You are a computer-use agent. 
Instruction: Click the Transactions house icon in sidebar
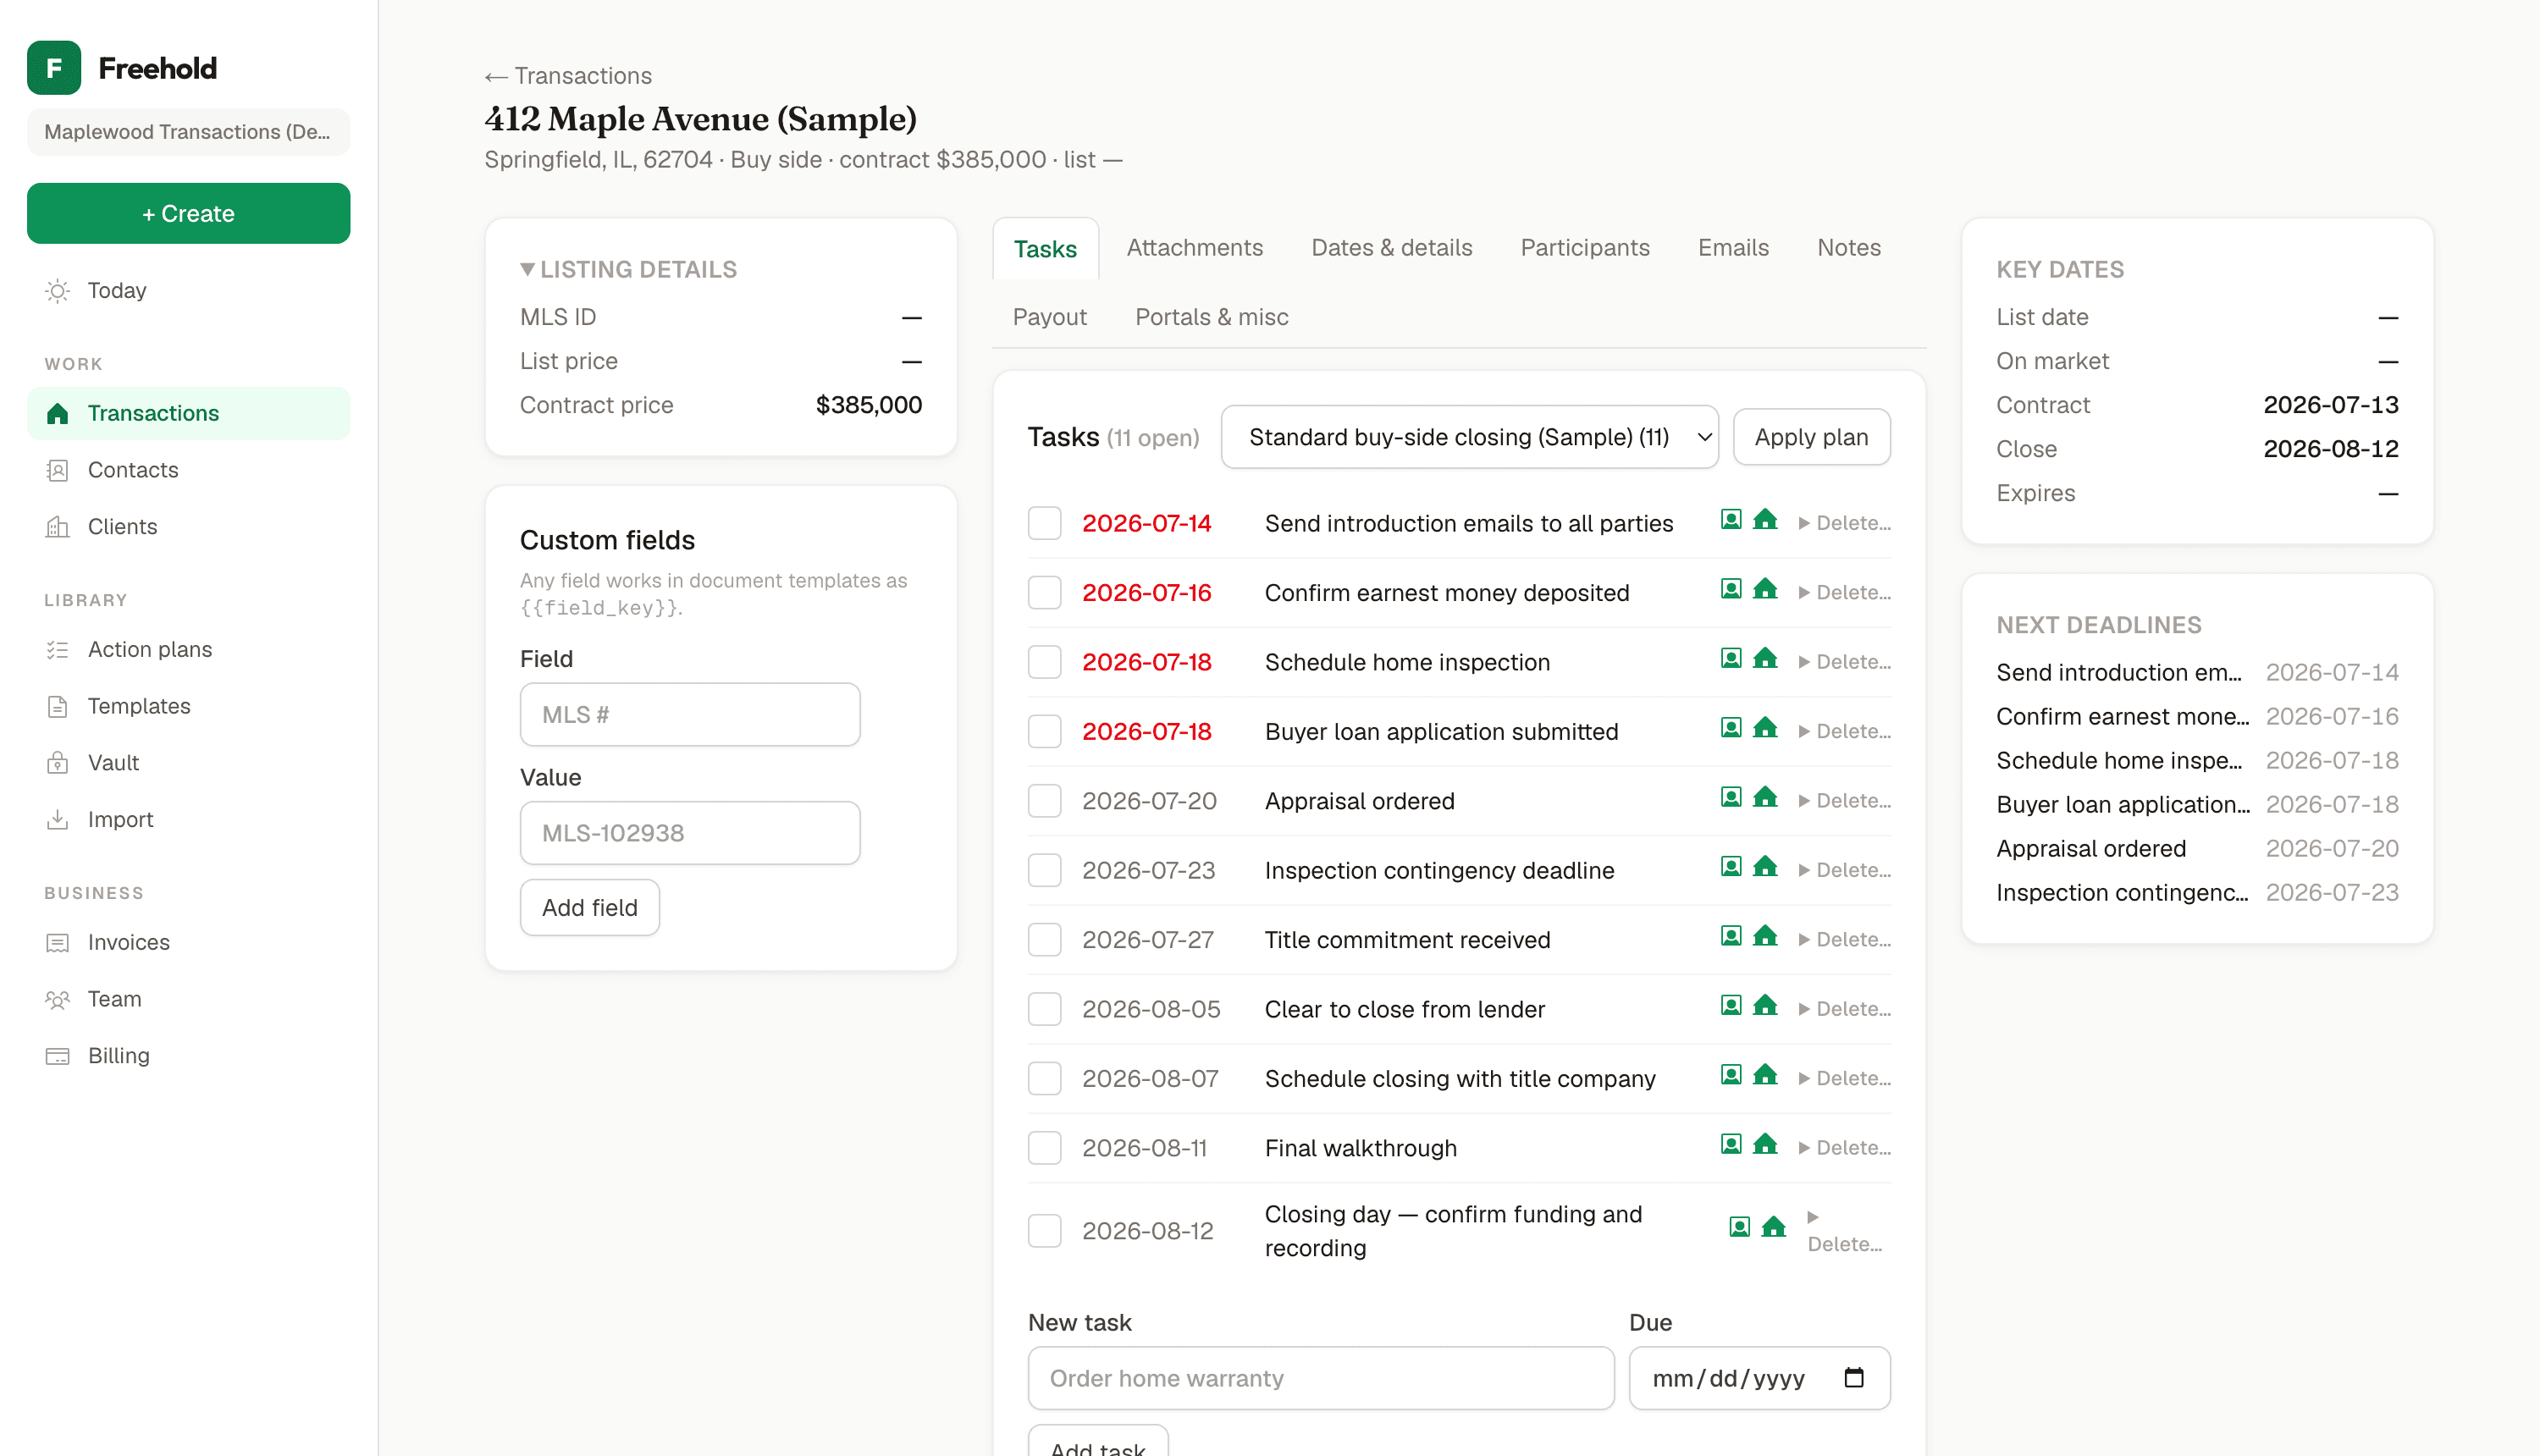58,414
